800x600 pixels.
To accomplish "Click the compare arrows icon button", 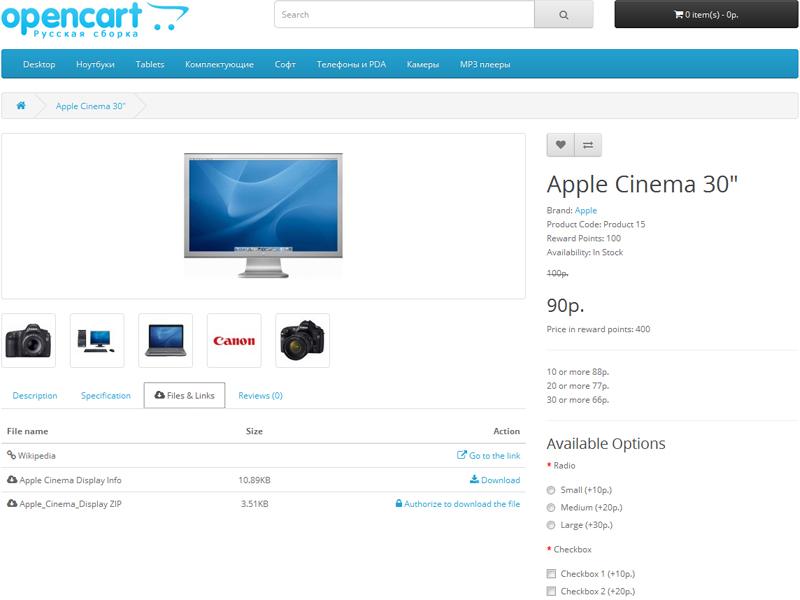I will pyautogui.click(x=588, y=145).
